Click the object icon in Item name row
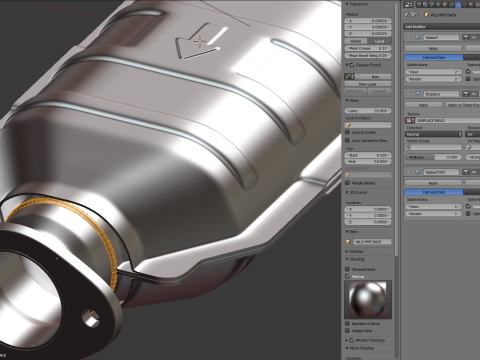Viewport: 480px width, 360px height. click(348, 242)
